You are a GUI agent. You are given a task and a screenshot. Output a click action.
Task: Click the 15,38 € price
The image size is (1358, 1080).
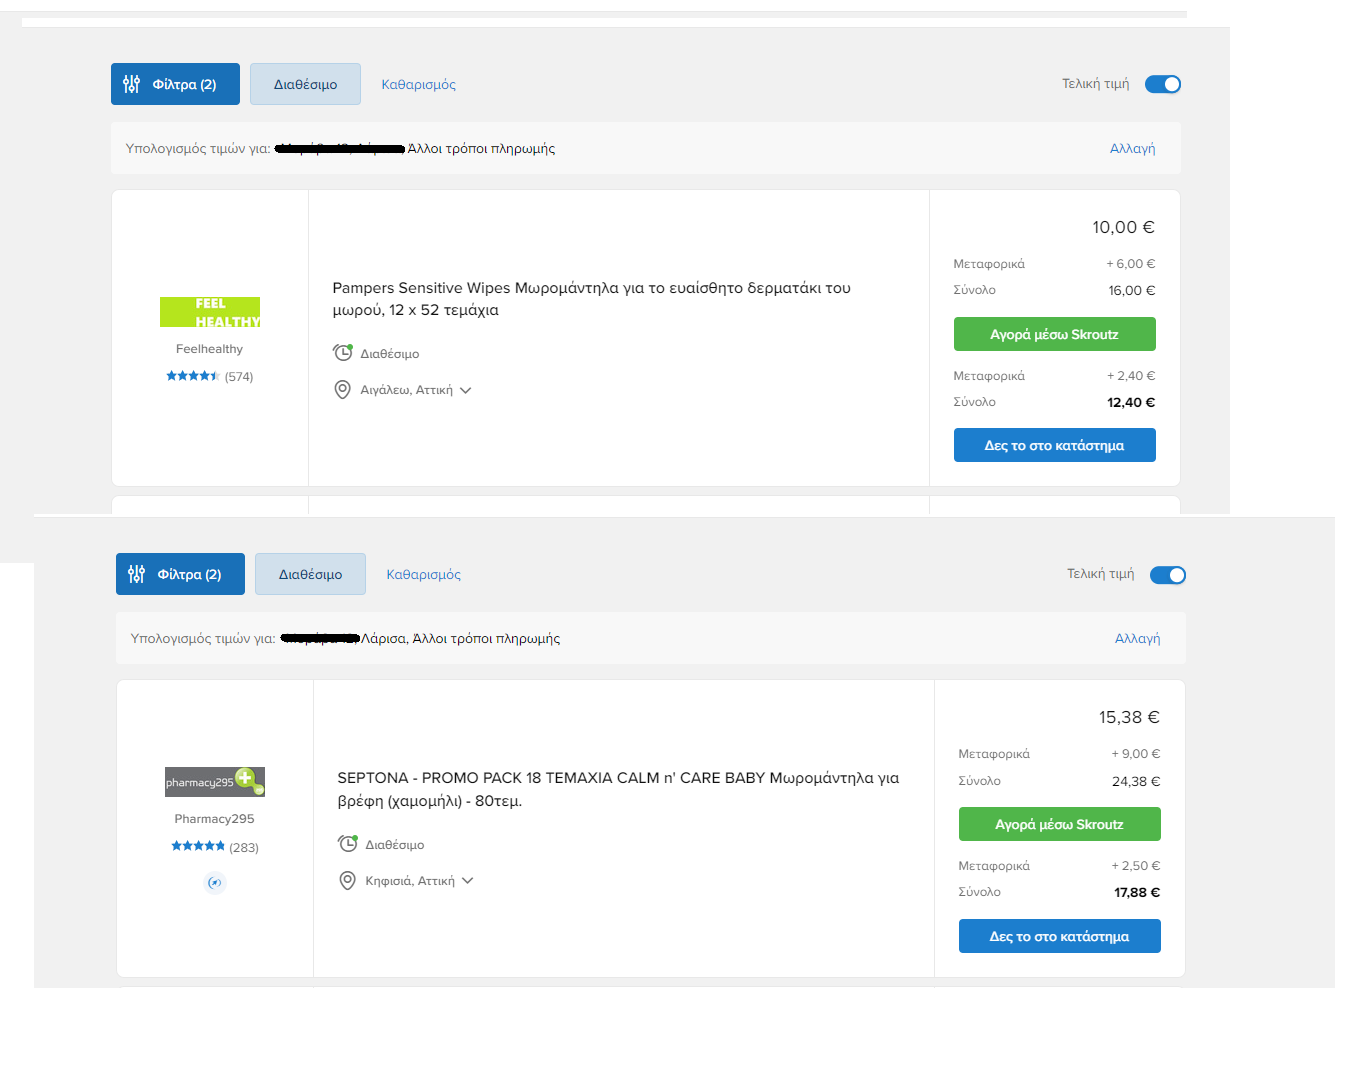point(1129,717)
